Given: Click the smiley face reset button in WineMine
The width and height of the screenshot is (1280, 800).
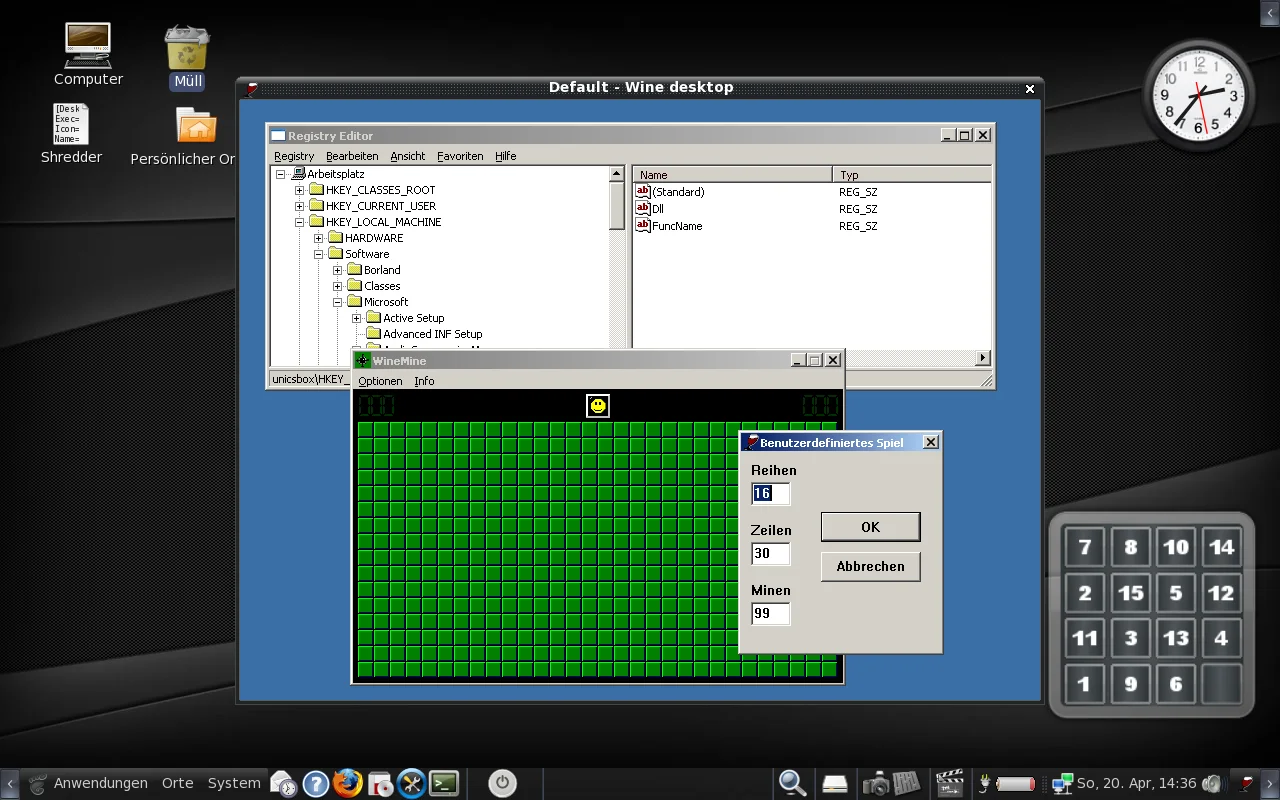Looking at the screenshot, I should pos(597,405).
